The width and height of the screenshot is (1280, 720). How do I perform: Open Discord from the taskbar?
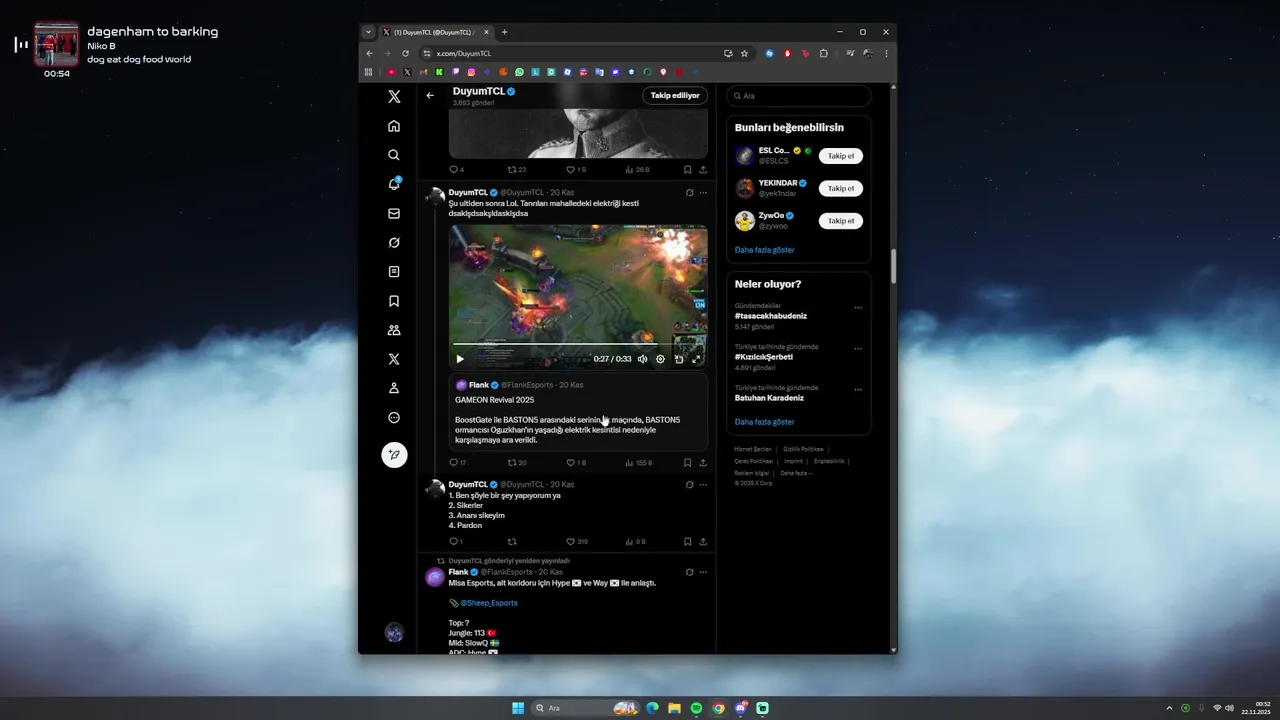741,708
